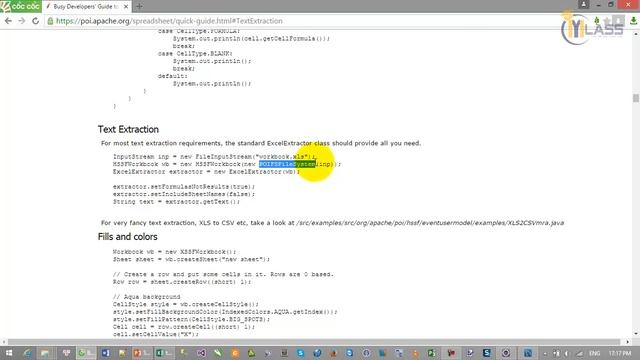Open PowerPoint from taskbar

tap(141, 353)
